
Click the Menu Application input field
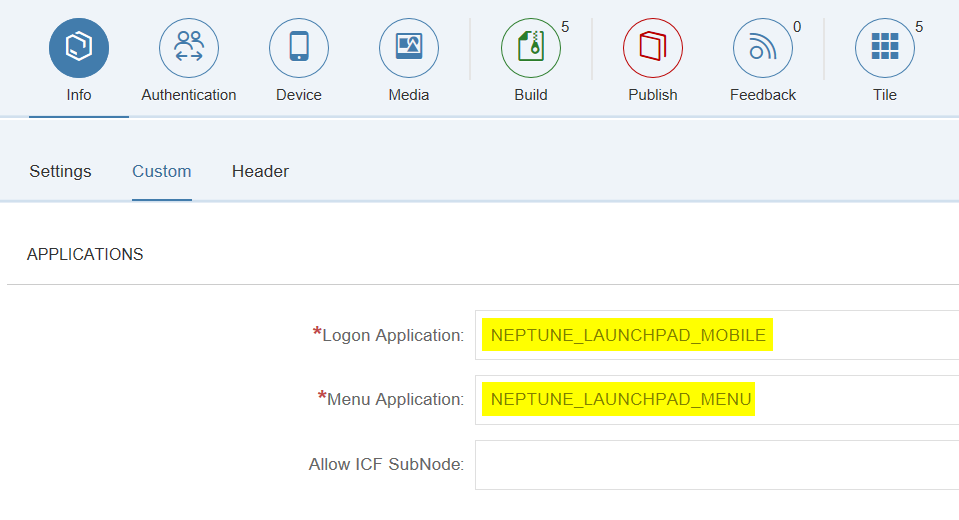pos(717,399)
